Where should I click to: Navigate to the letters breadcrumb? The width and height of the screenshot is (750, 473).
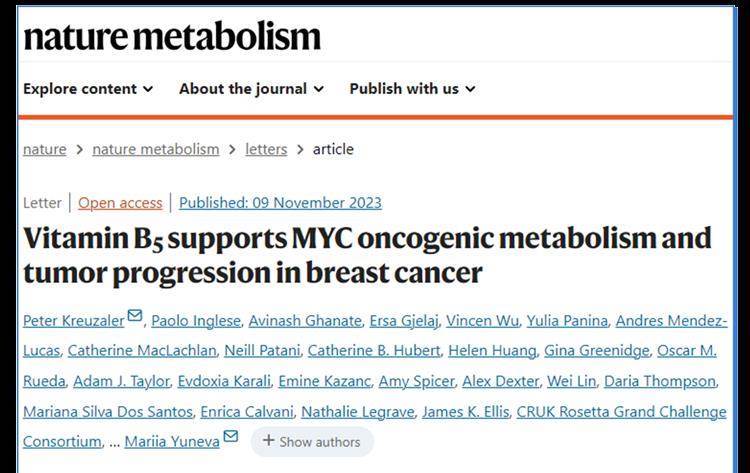(x=266, y=149)
